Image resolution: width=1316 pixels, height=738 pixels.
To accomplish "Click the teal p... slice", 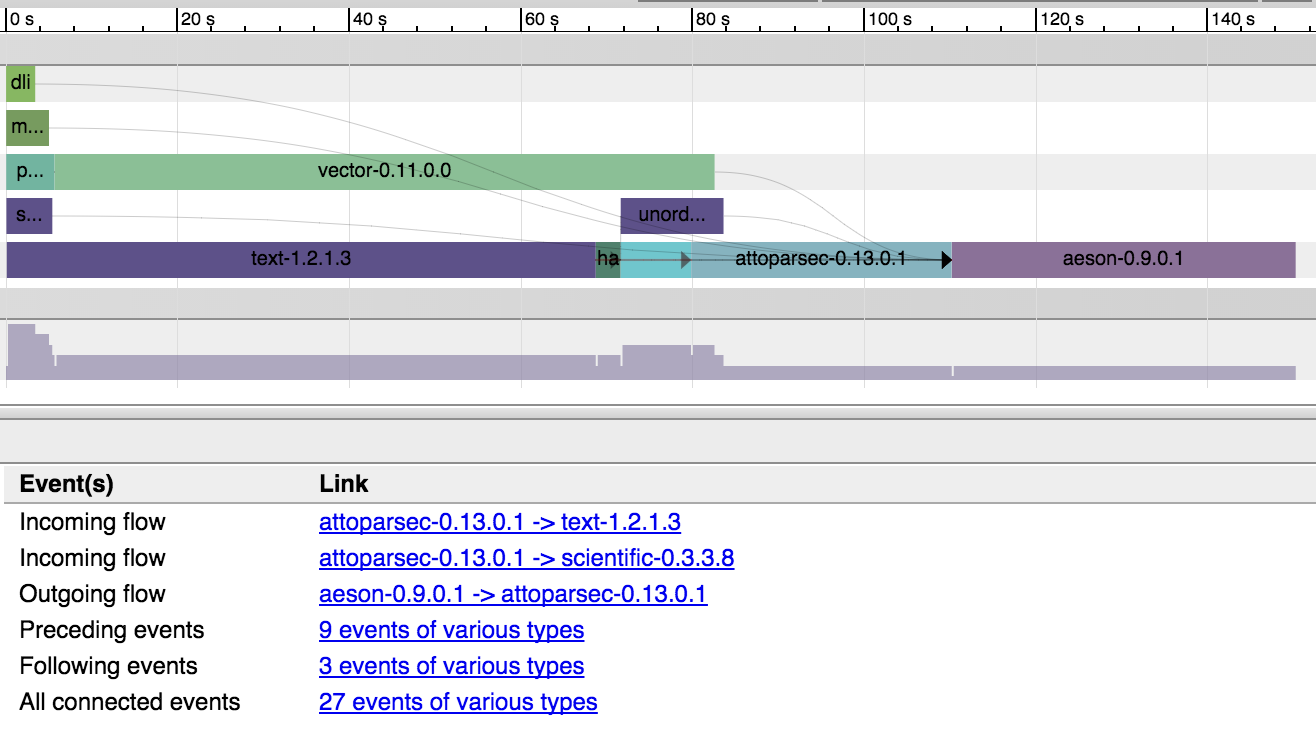I will point(30,172).
